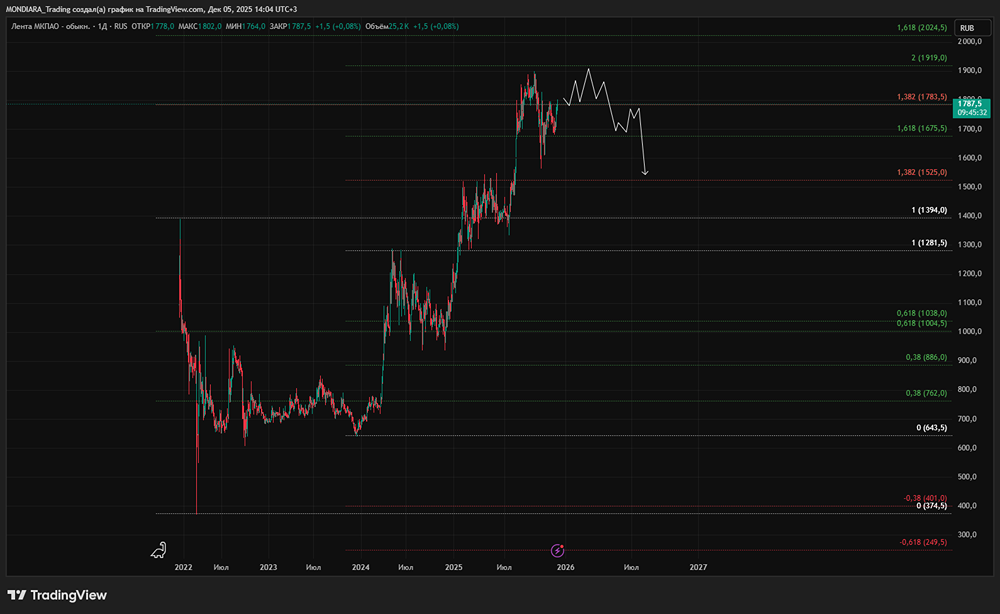Click 2024 on the time axis
This screenshot has width=1000, height=614.
coord(361,567)
